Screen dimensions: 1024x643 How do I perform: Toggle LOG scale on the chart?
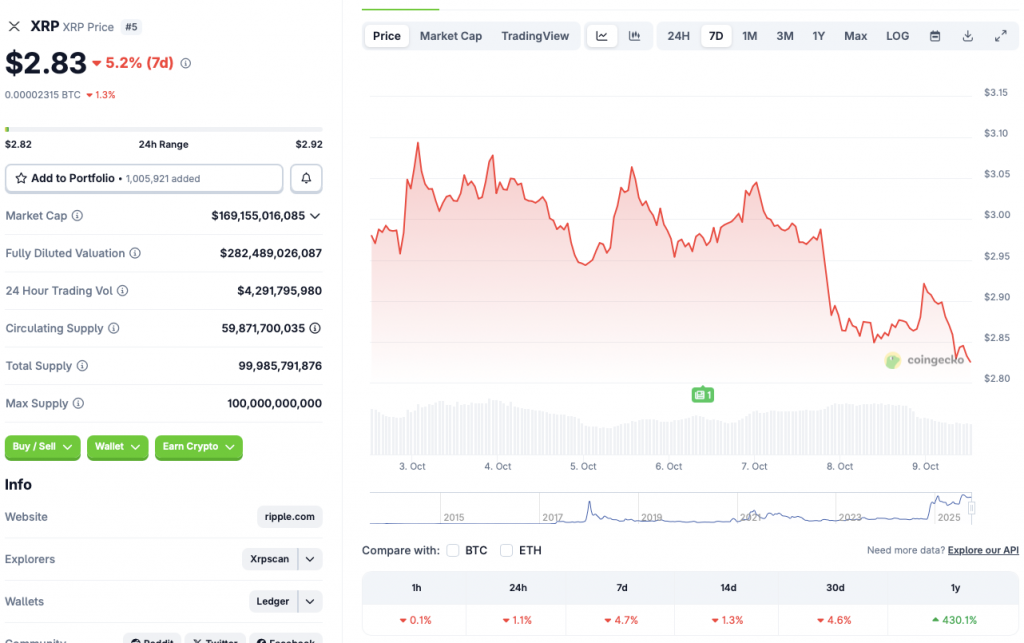coord(896,35)
